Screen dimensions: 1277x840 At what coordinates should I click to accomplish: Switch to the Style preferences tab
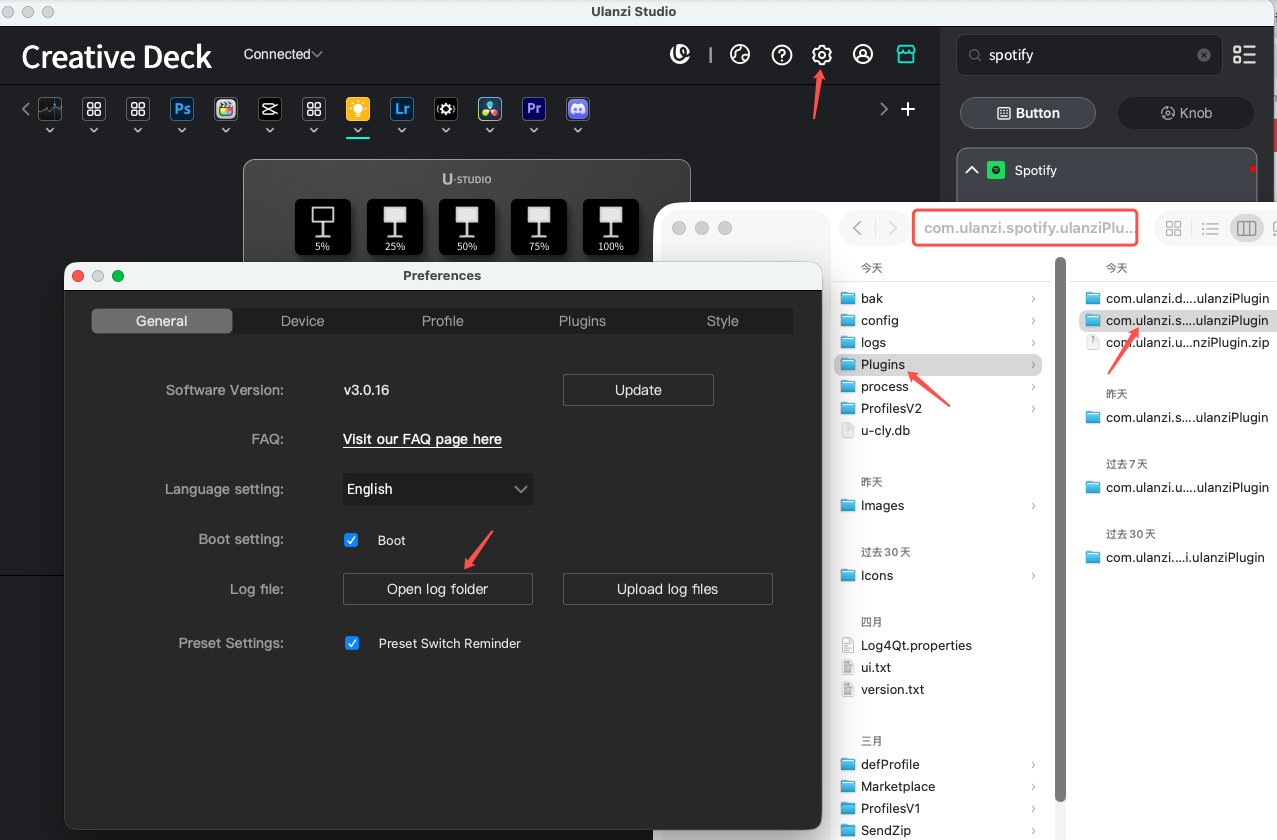point(722,321)
